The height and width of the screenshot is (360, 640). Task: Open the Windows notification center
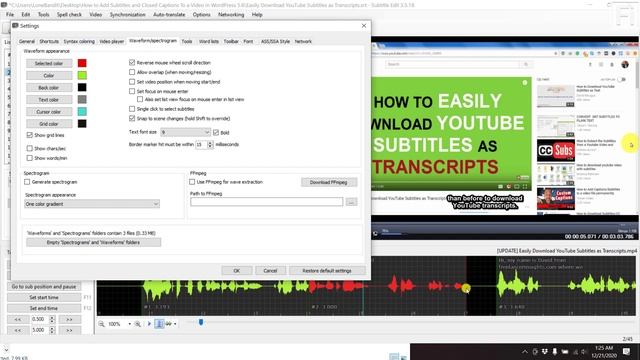tap(626, 351)
